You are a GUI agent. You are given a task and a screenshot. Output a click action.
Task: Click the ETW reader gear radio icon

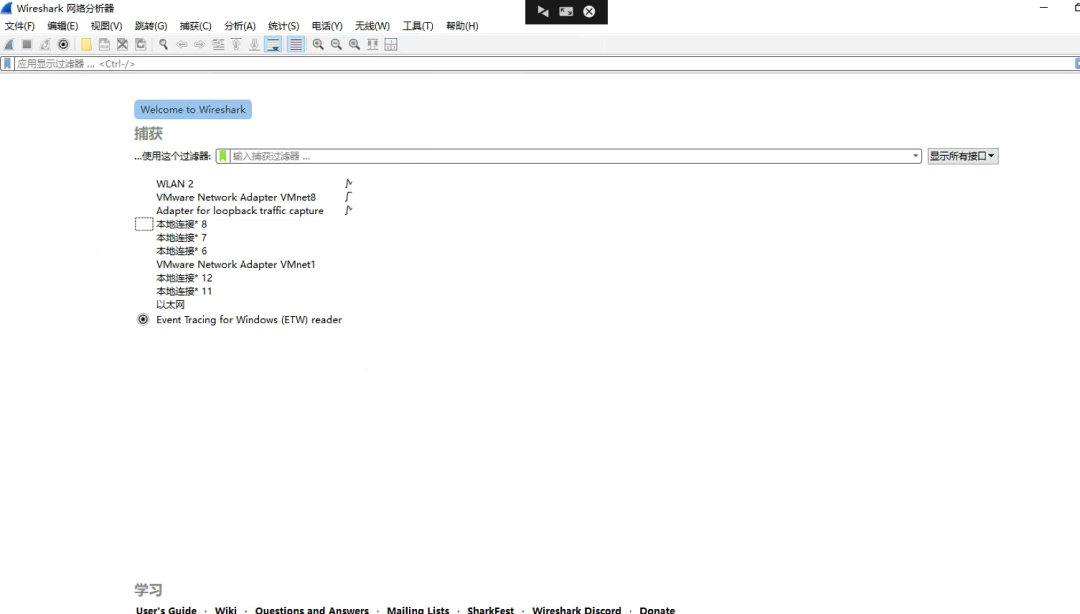tap(143, 319)
